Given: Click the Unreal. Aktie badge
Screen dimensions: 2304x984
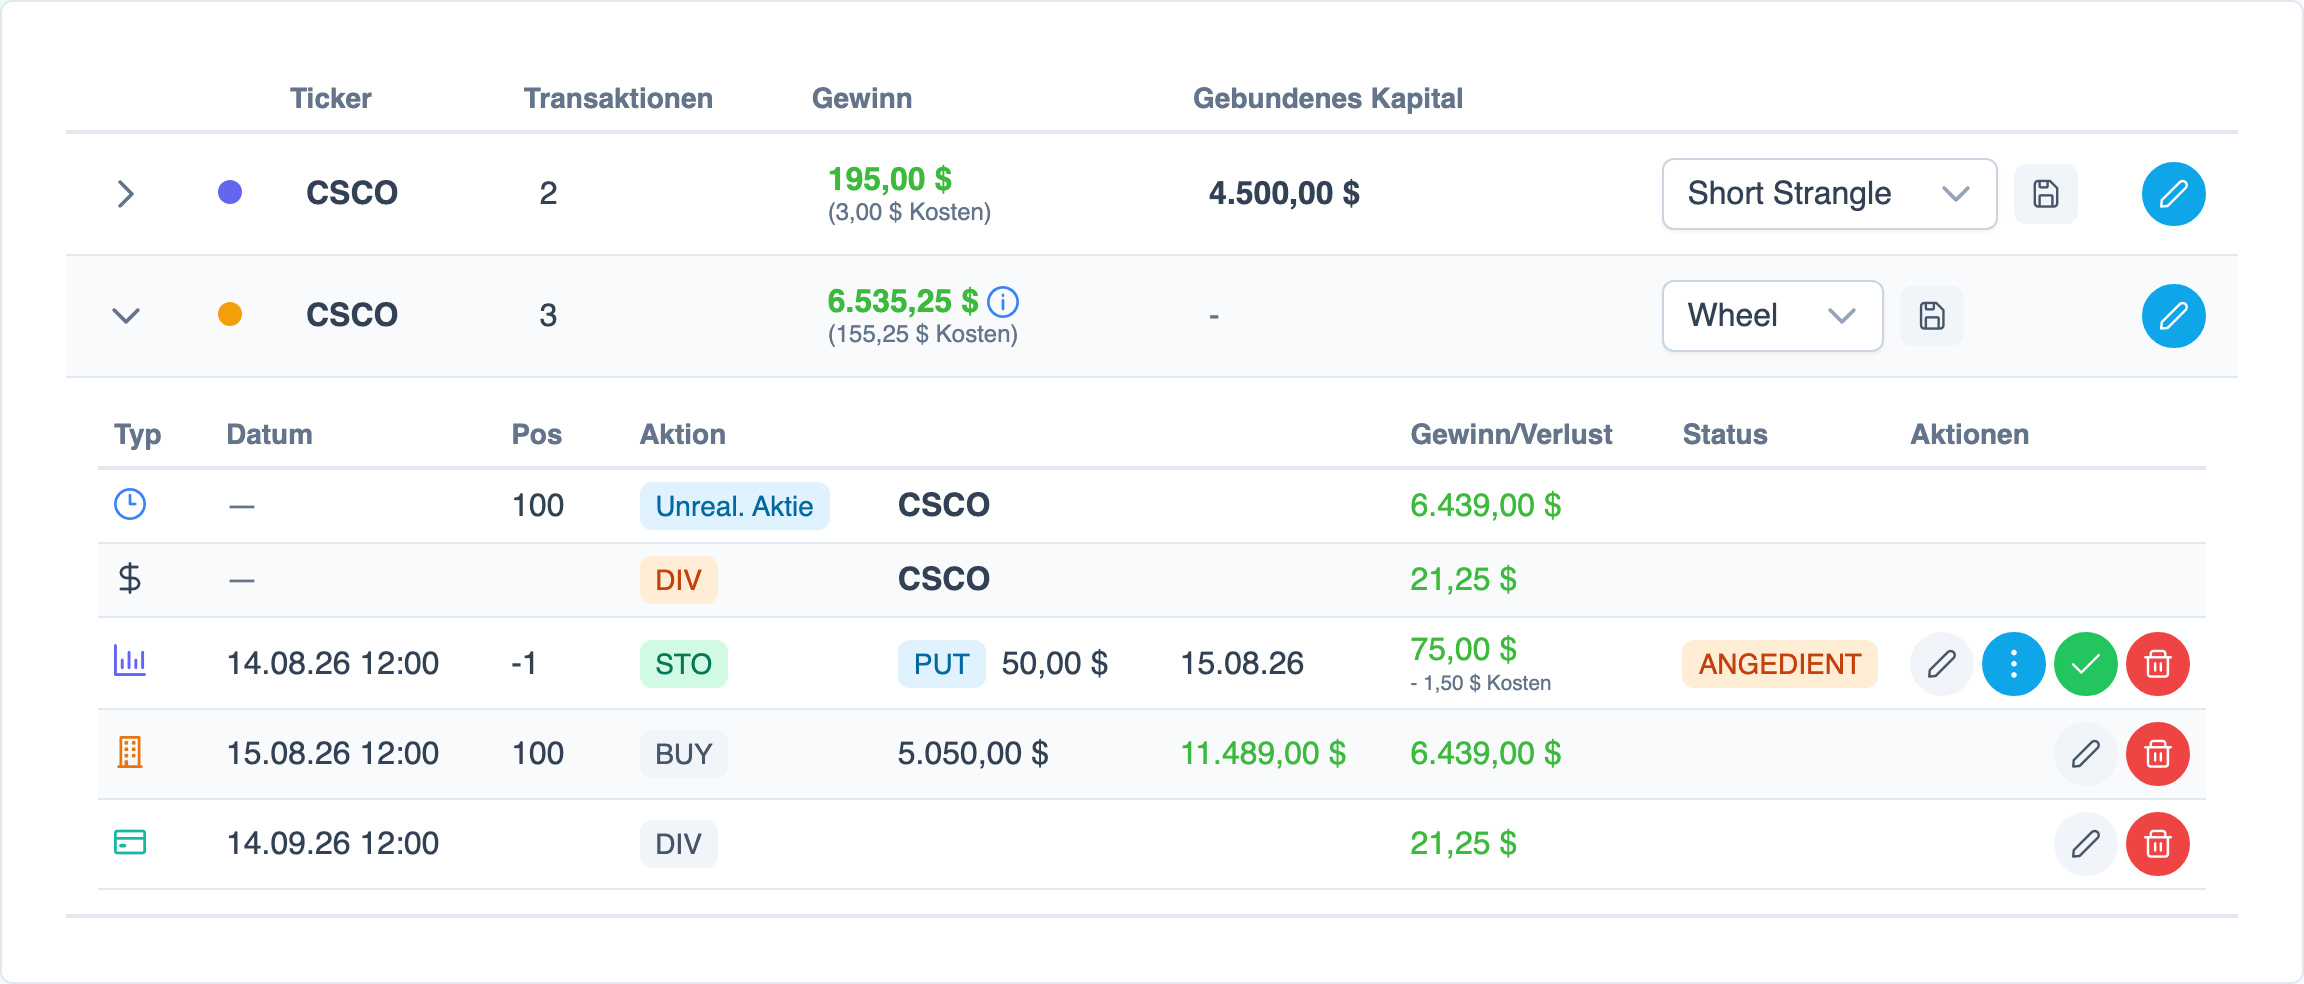Looking at the screenshot, I should 734,506.
